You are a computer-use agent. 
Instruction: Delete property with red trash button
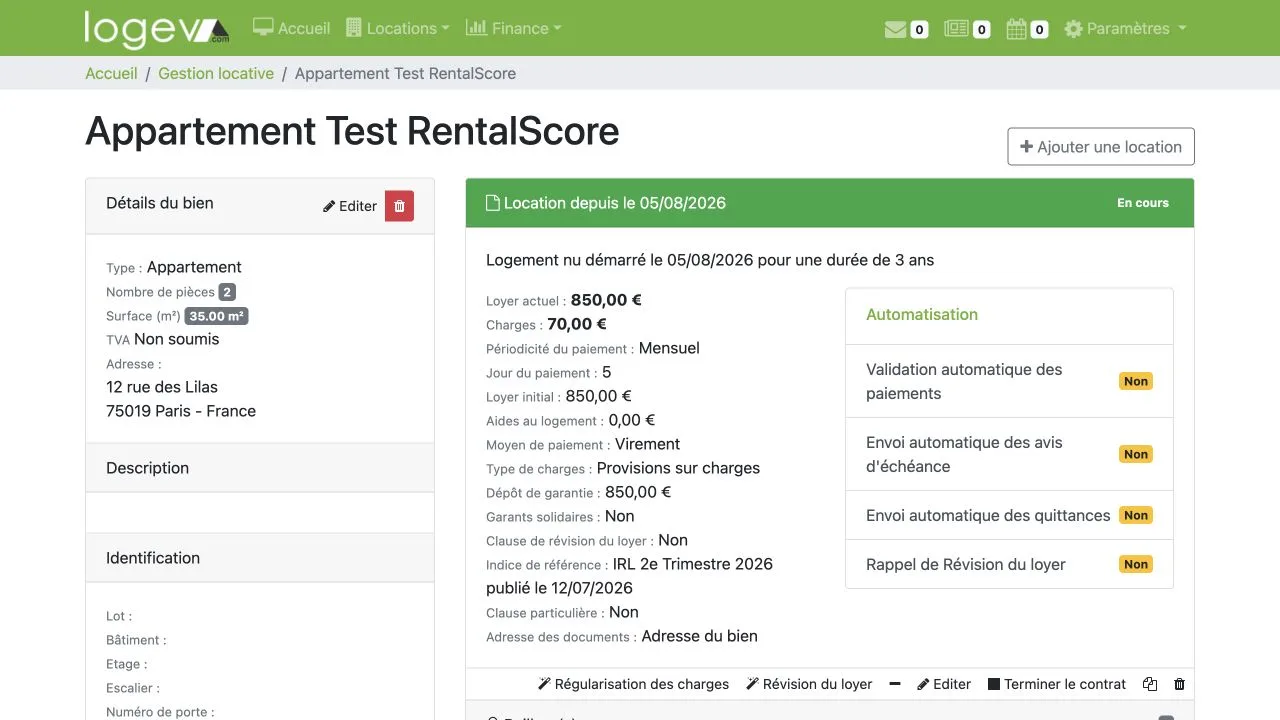399,206
